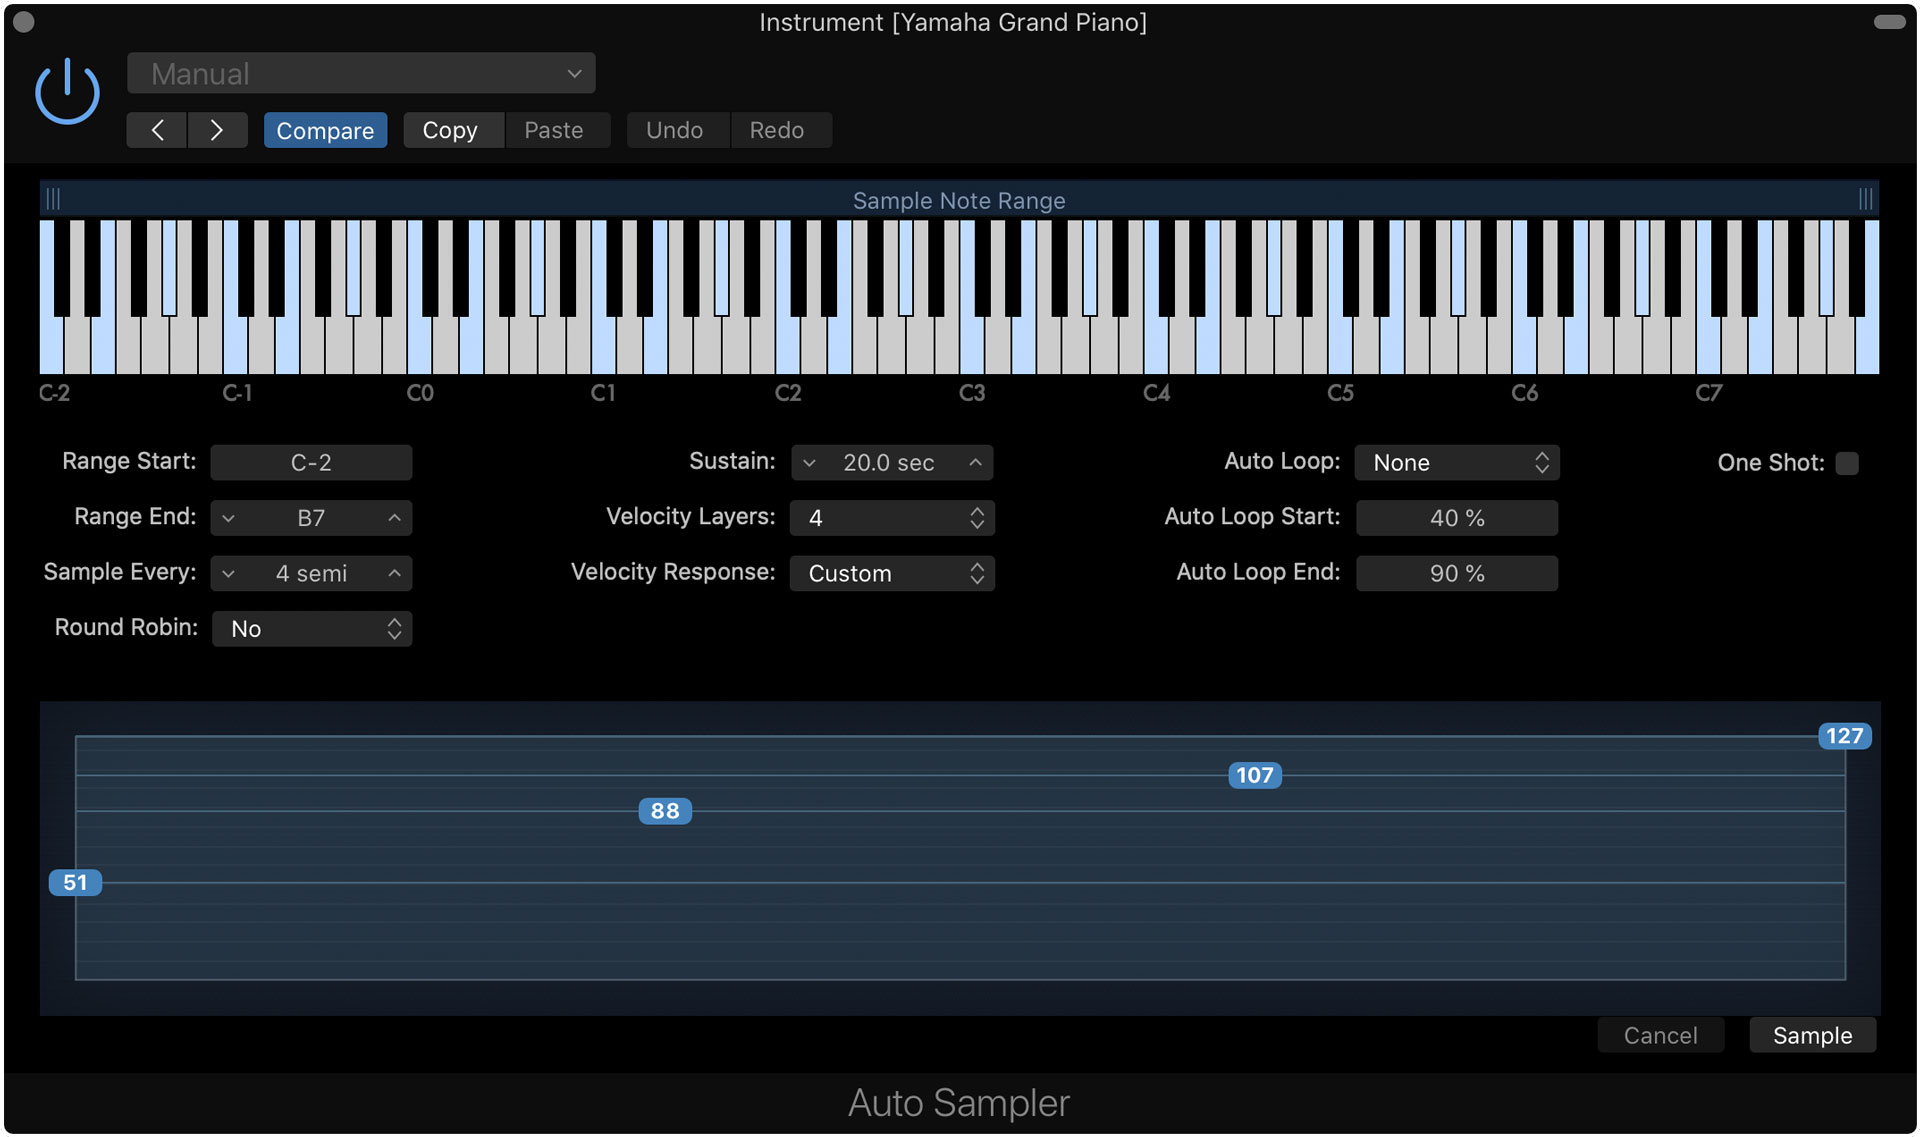Toggle the plug-in power button
Image resolution: width=1920 pixels, height=1137 pixels.
[x=67, y=91]
